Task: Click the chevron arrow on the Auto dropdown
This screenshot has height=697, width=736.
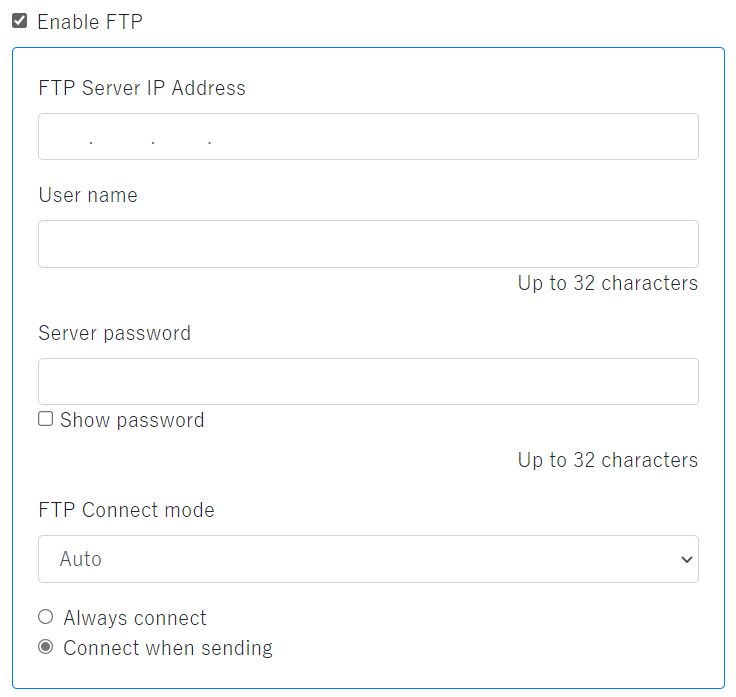Action: 686,559
